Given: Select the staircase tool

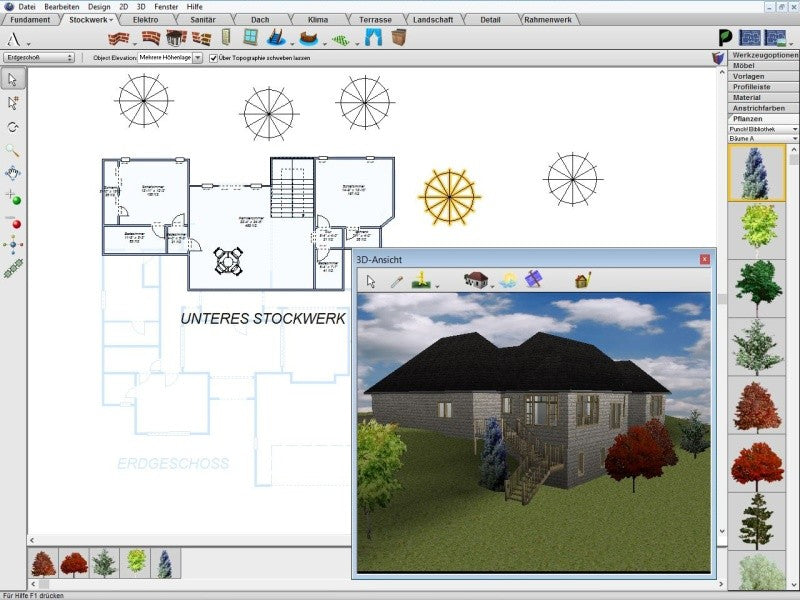Looking at the screenshot, I should coord(276,38).
